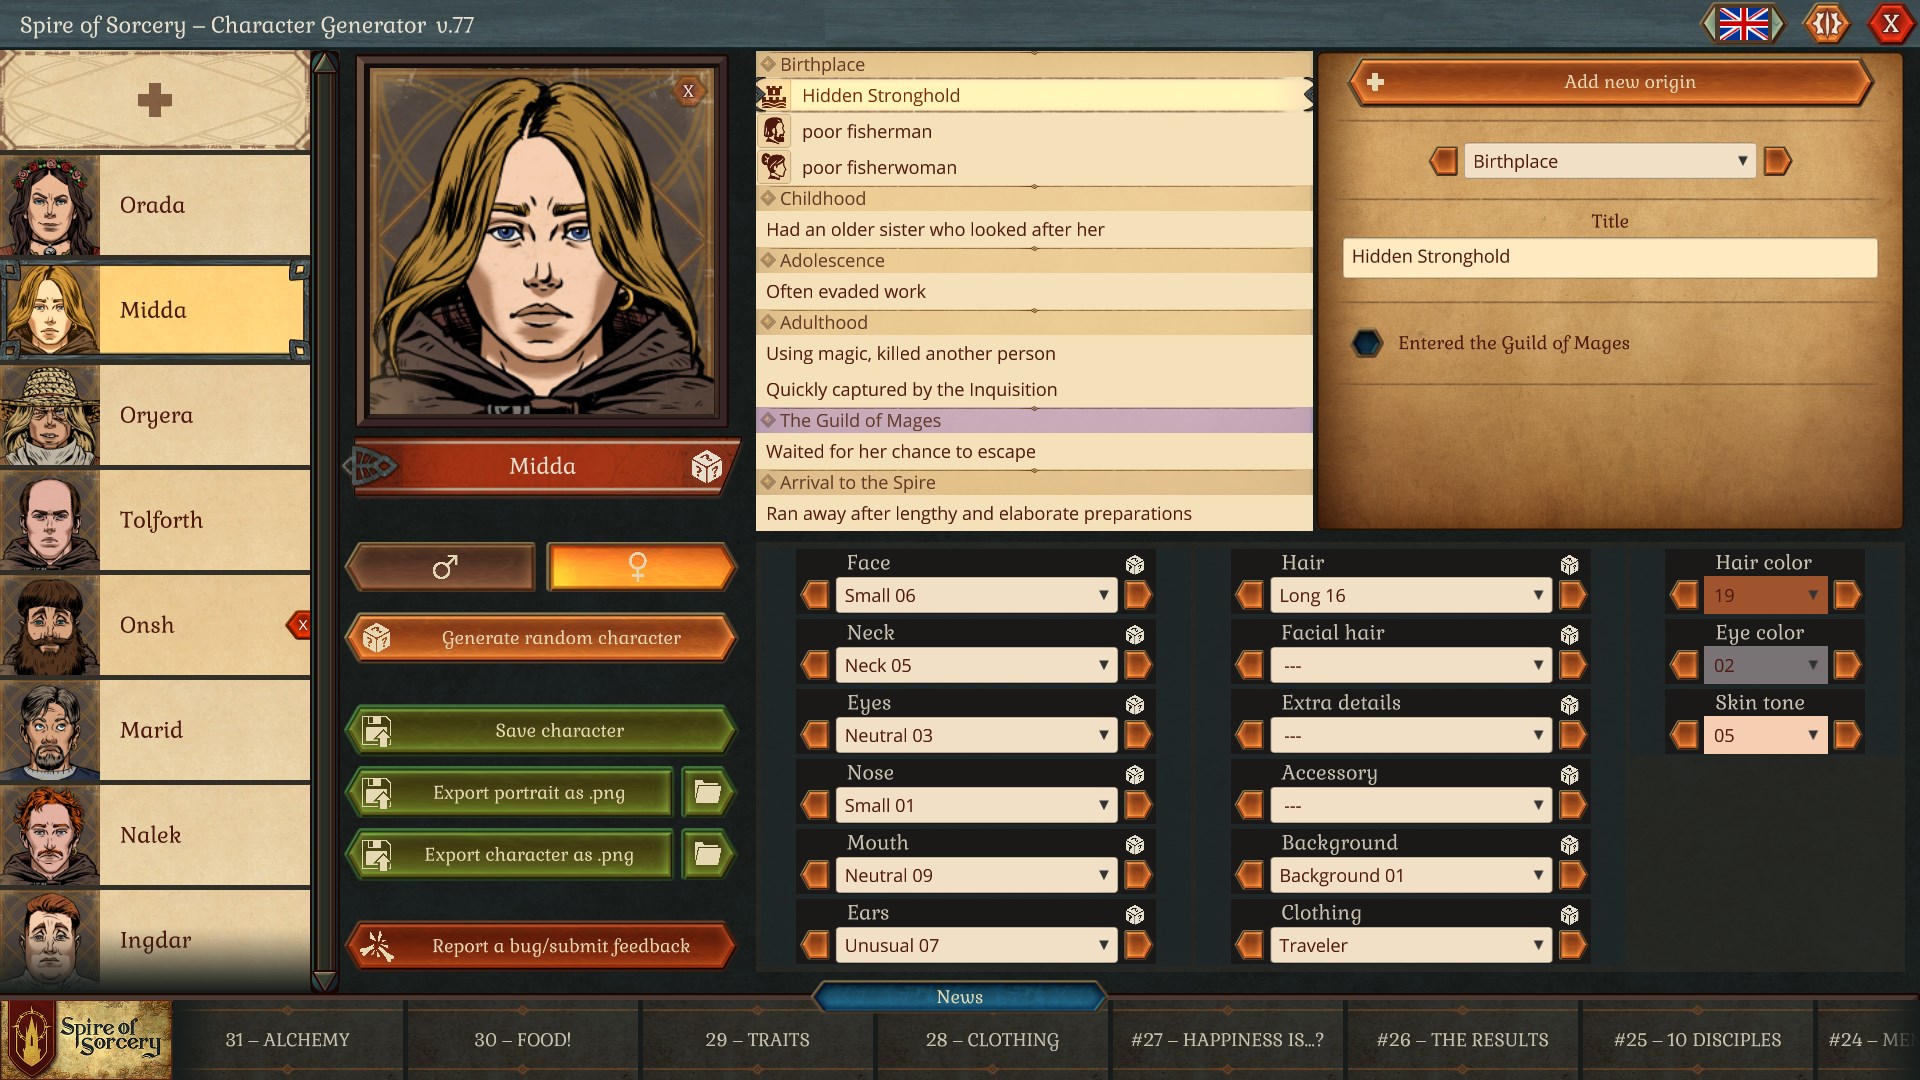The image size is (1920, 1080).
Task: Select the female gender toggle
Action: point(640,567)
